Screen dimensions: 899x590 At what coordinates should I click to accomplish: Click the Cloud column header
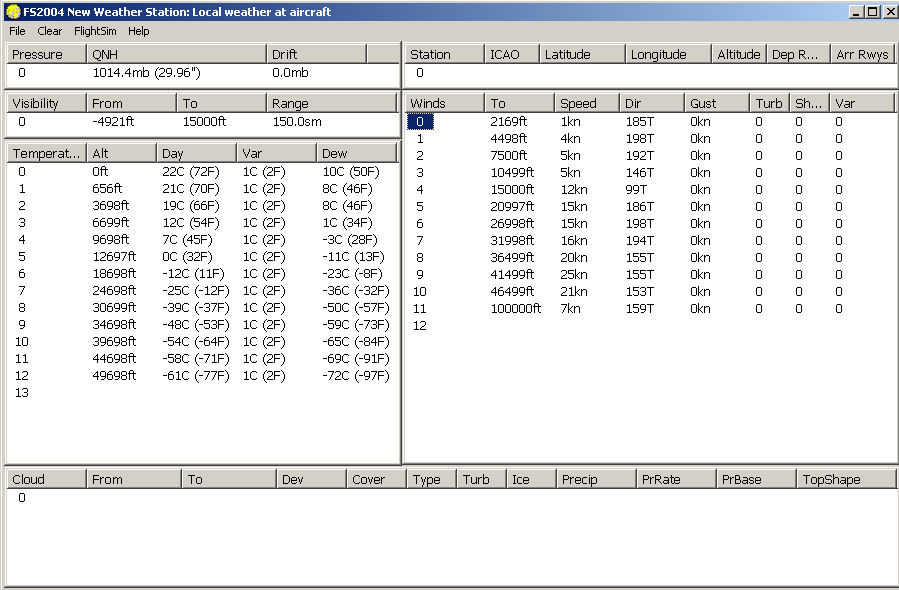click(46, 479)
